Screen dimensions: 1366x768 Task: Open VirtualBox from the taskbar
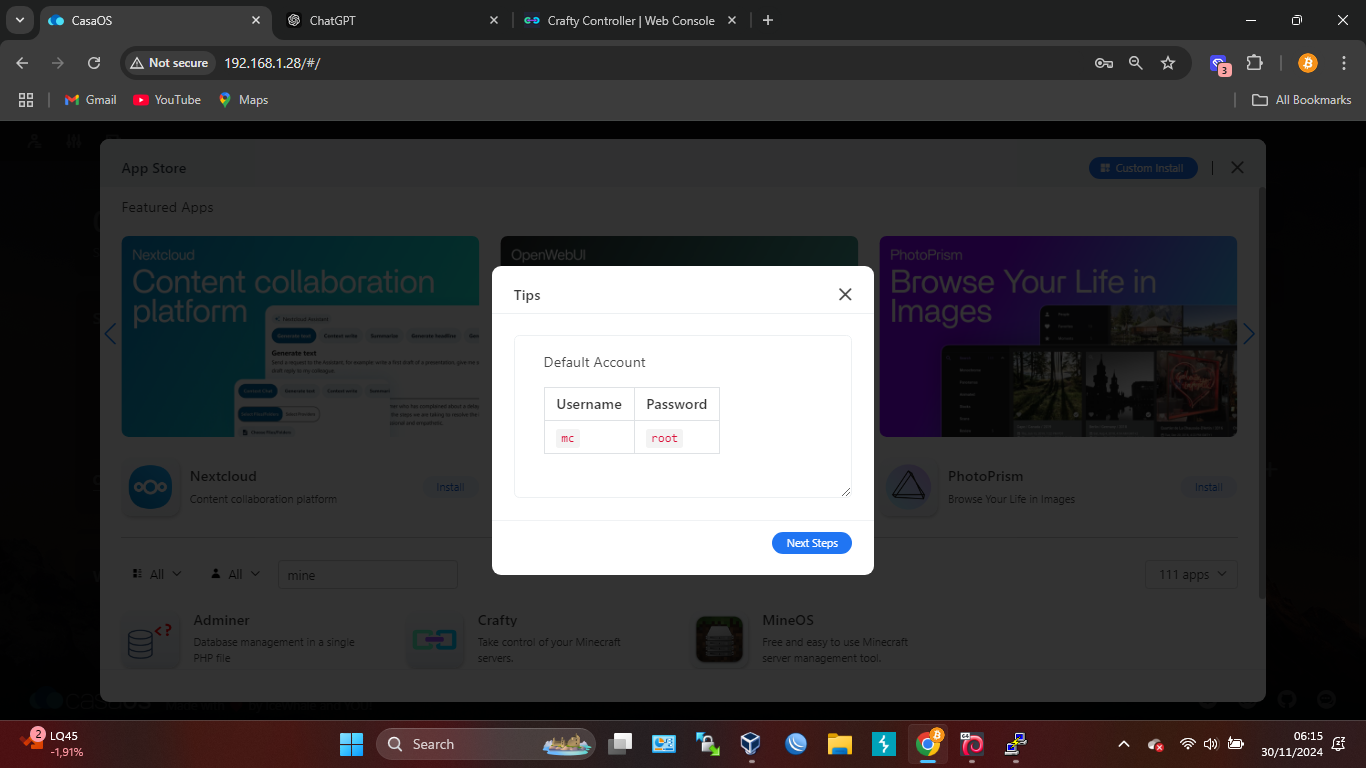coord(751,744)
